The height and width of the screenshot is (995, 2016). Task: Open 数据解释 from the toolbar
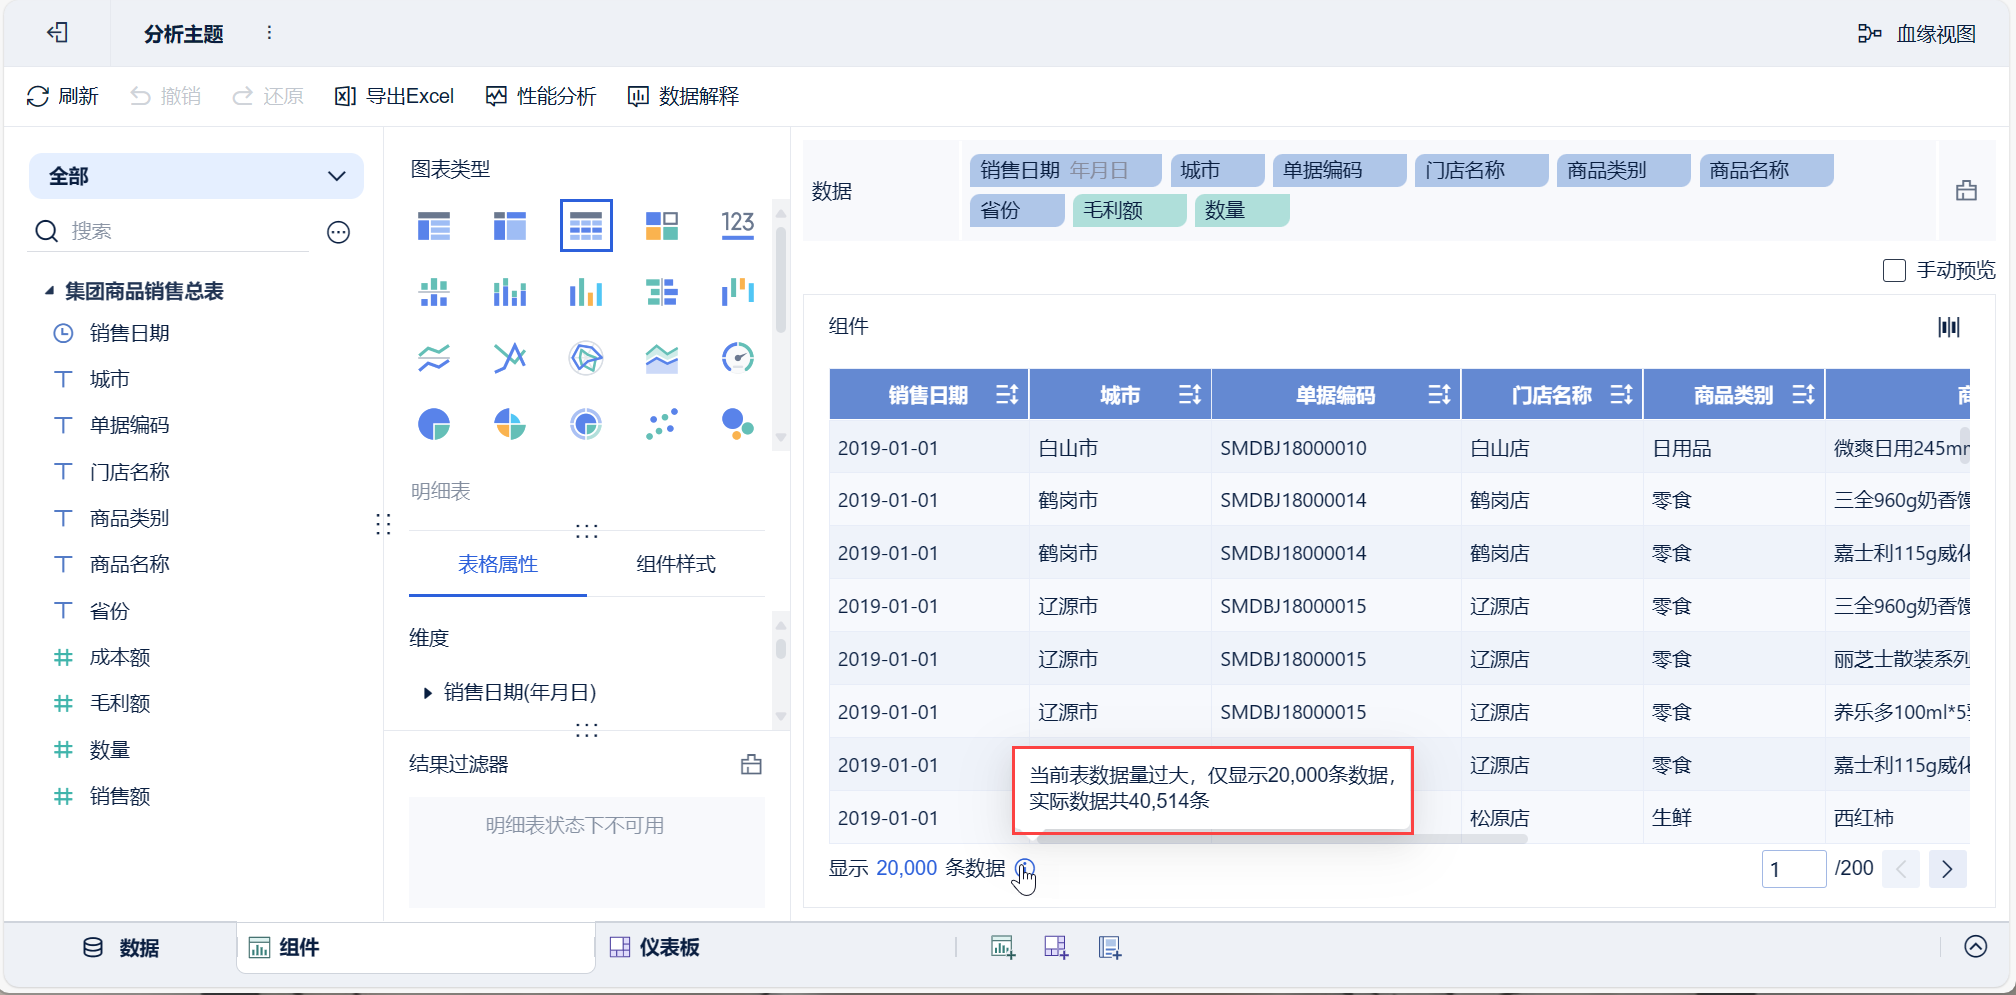[x=683, y=96]
